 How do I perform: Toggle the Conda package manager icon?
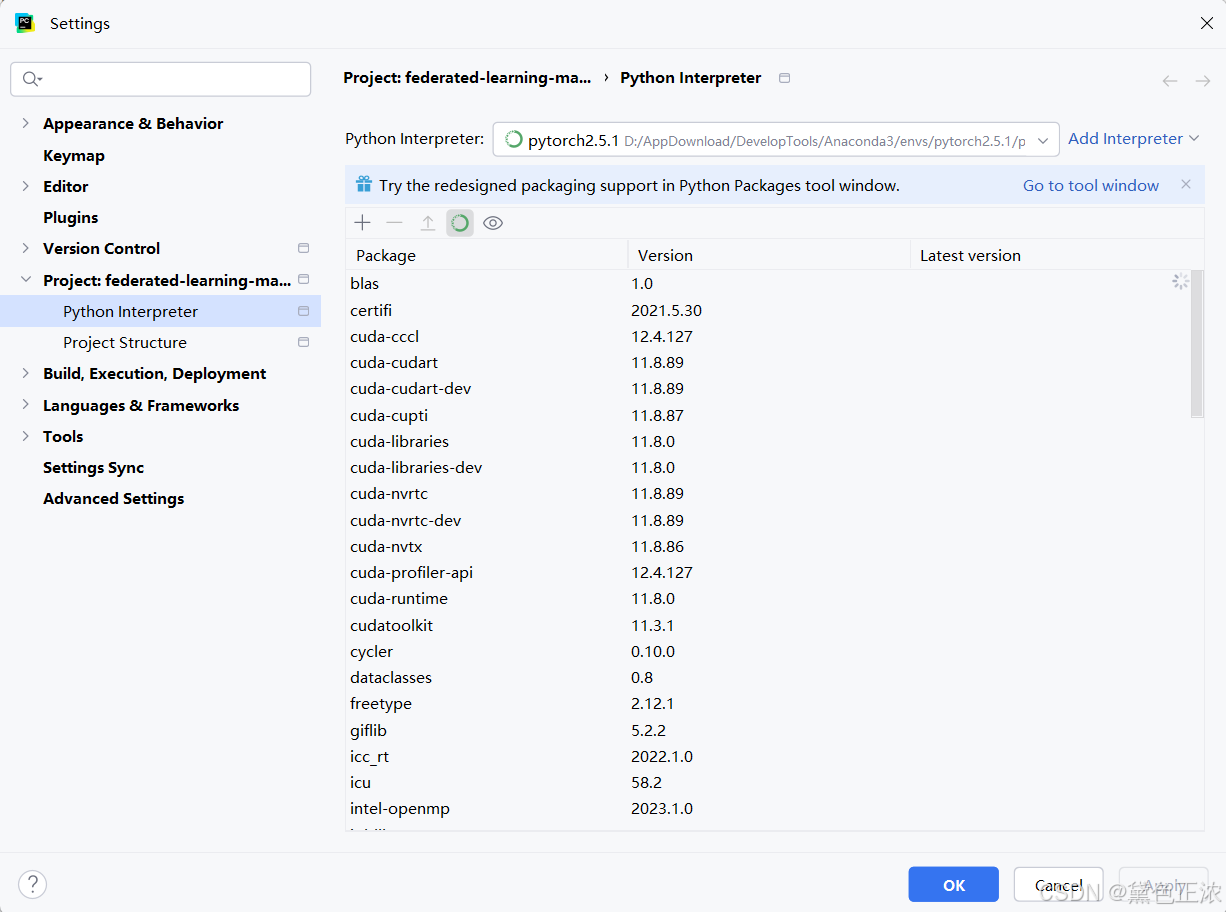click(x=460, y=223)
